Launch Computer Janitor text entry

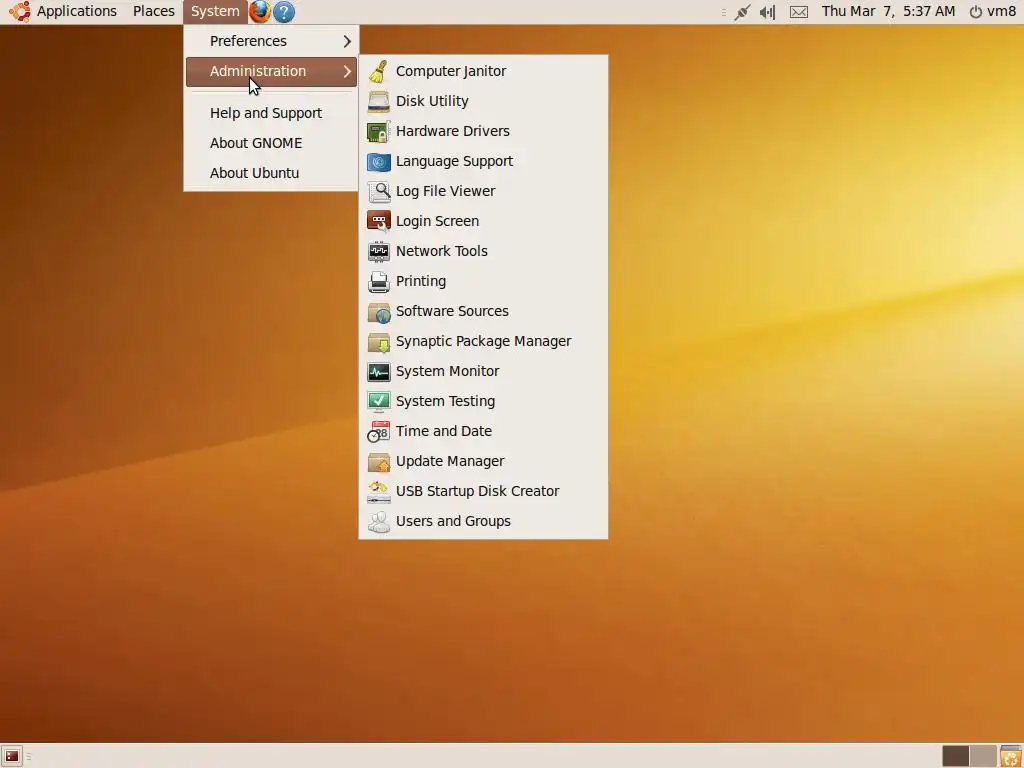pyautogui.click(x=451, y=71)
